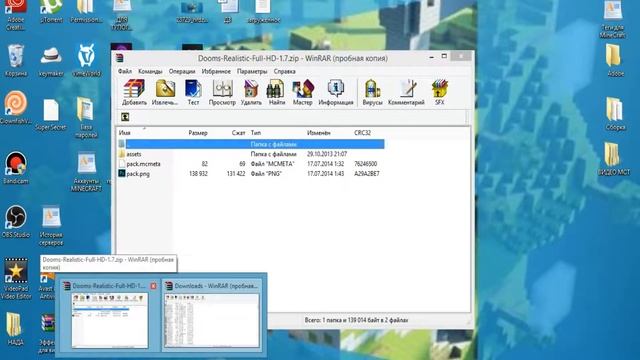Open the Корзина (Recycle Bin) desktop icon

[16, 61]
